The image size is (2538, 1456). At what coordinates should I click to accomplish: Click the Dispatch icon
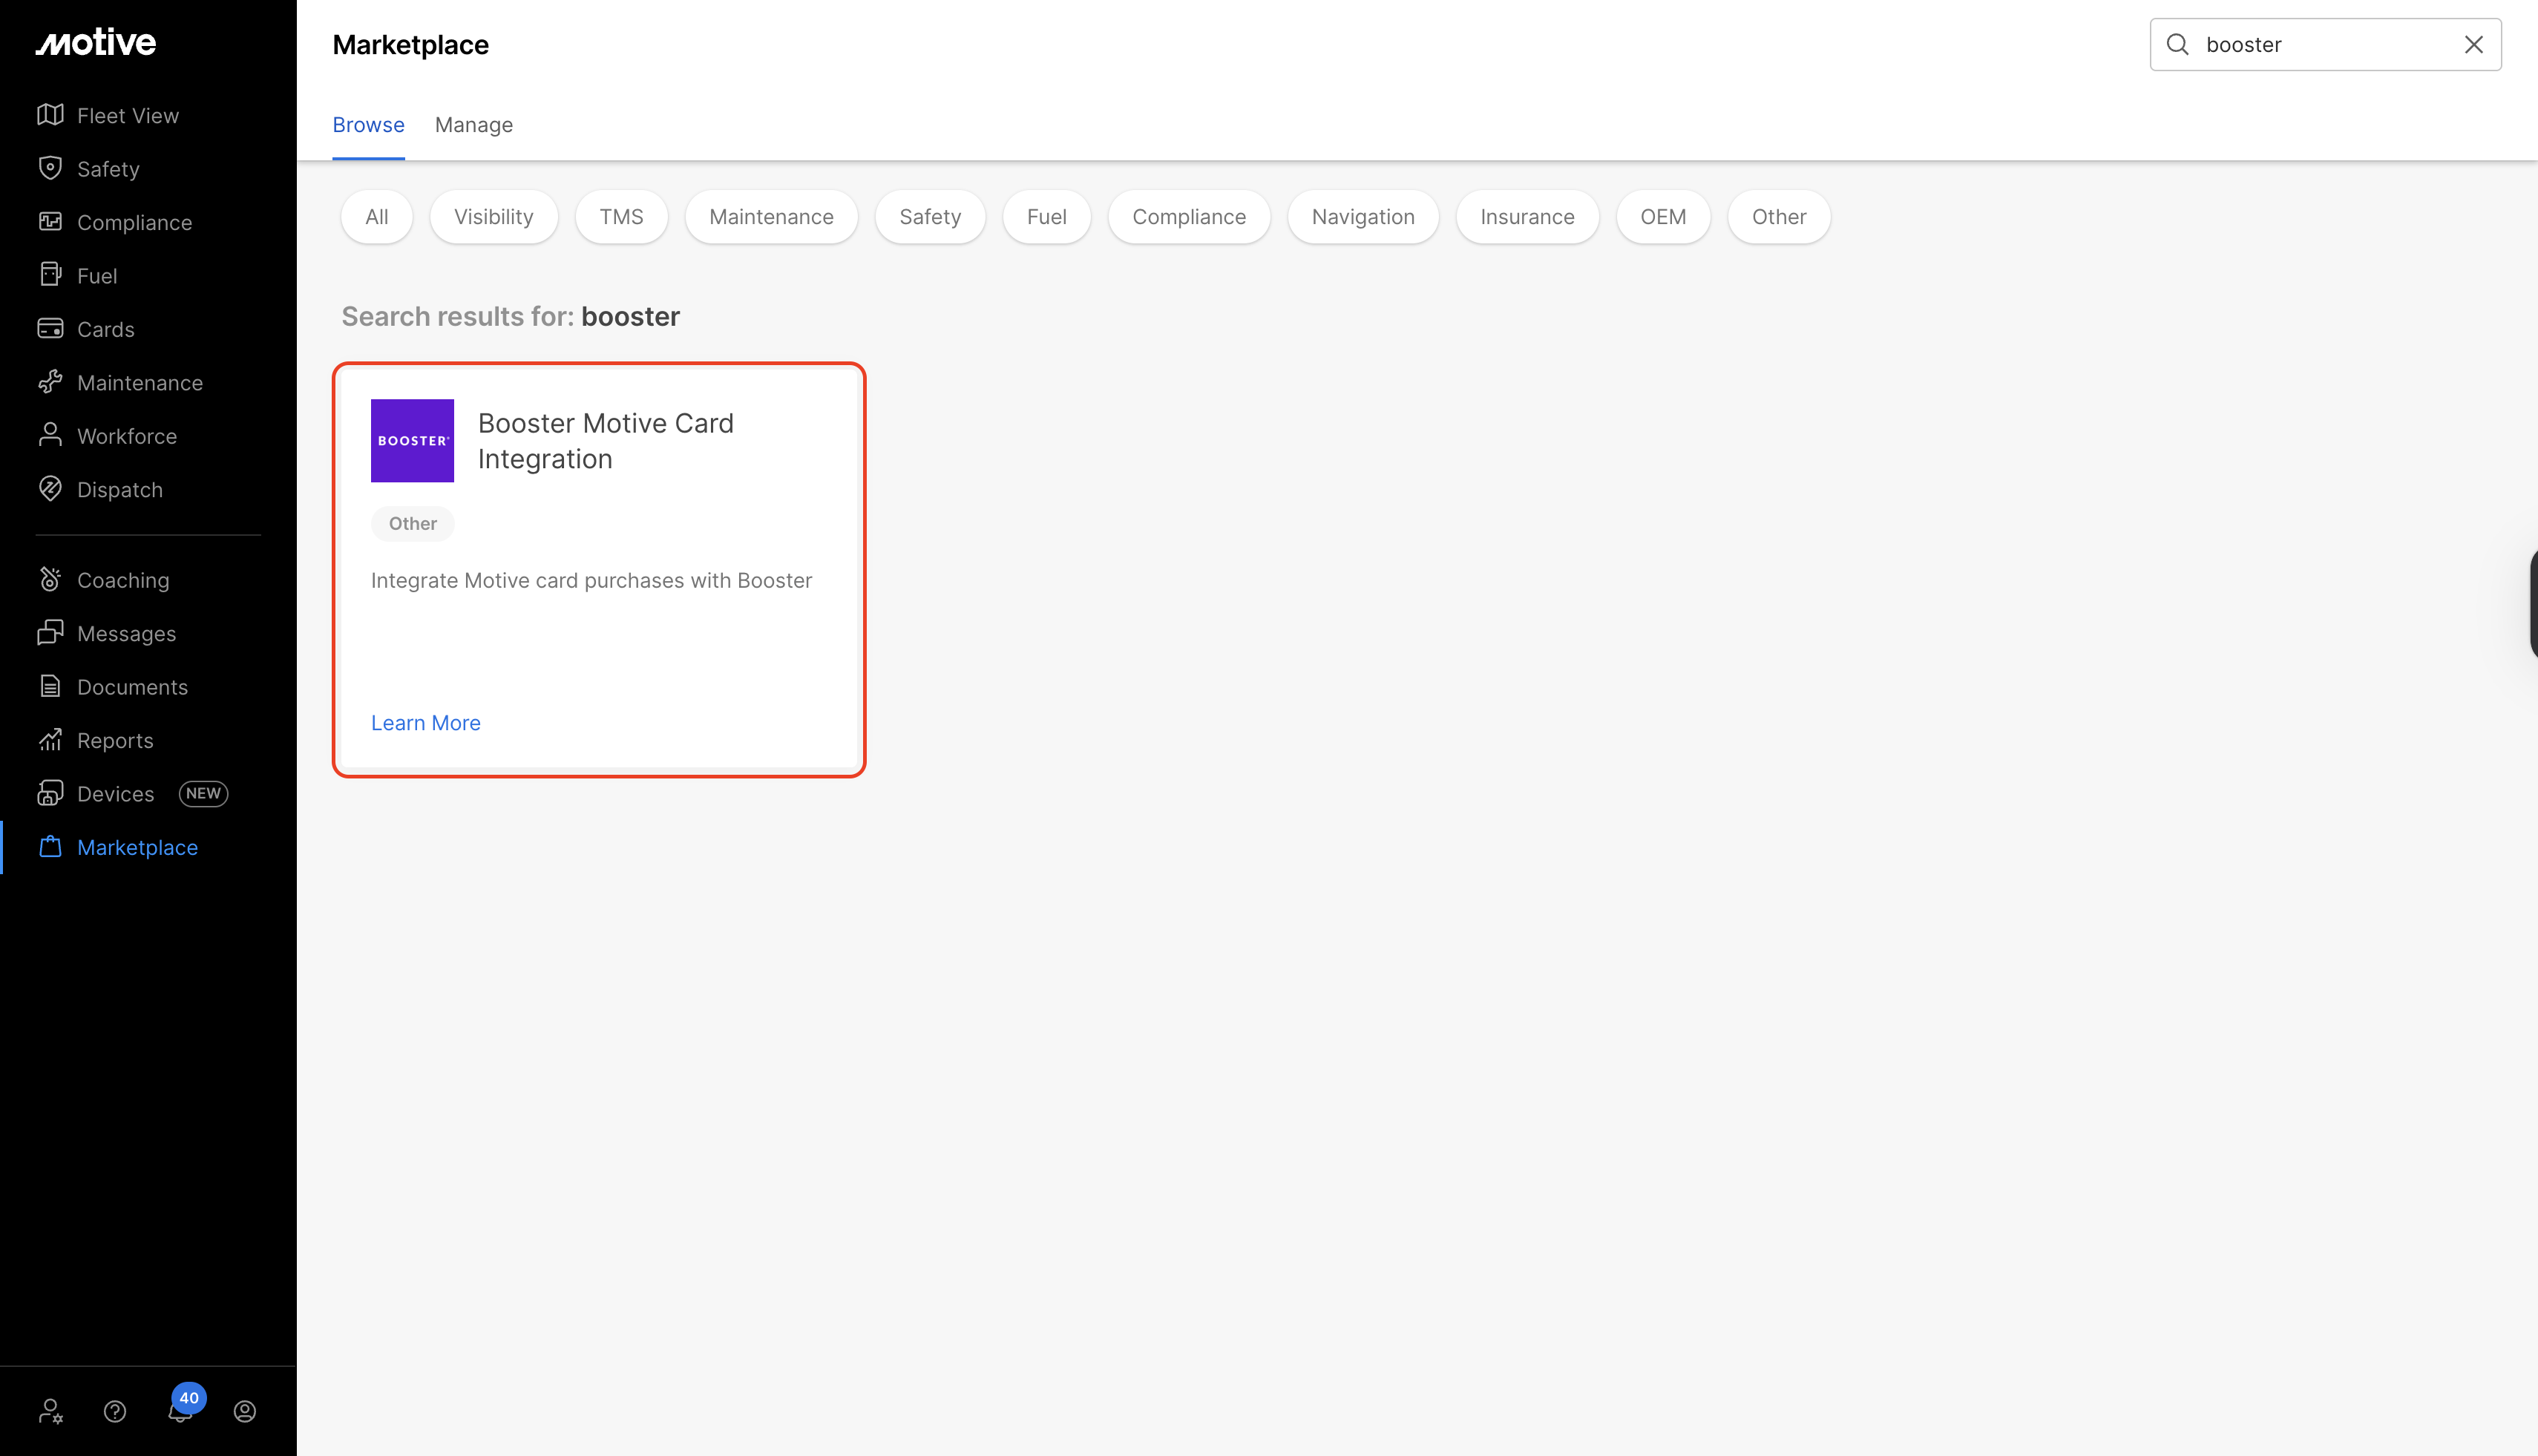50,489
